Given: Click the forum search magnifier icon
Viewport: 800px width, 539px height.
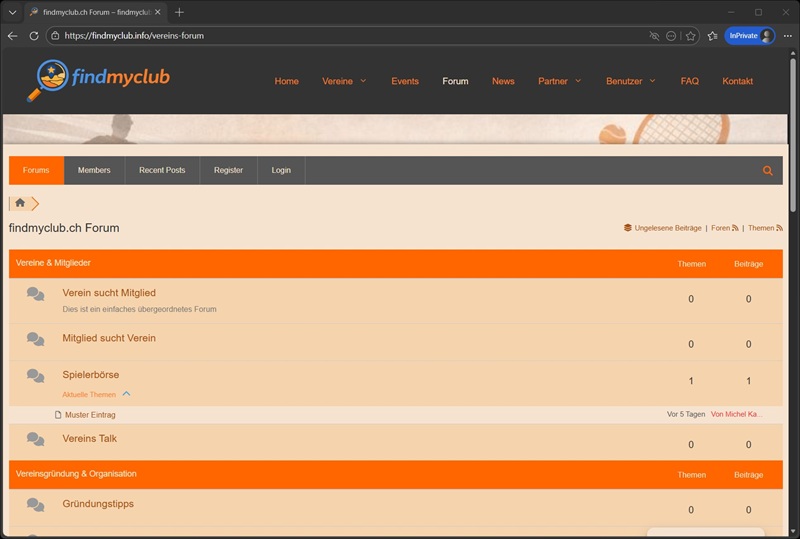Looking at the screenshot, I should pos(768,171).
